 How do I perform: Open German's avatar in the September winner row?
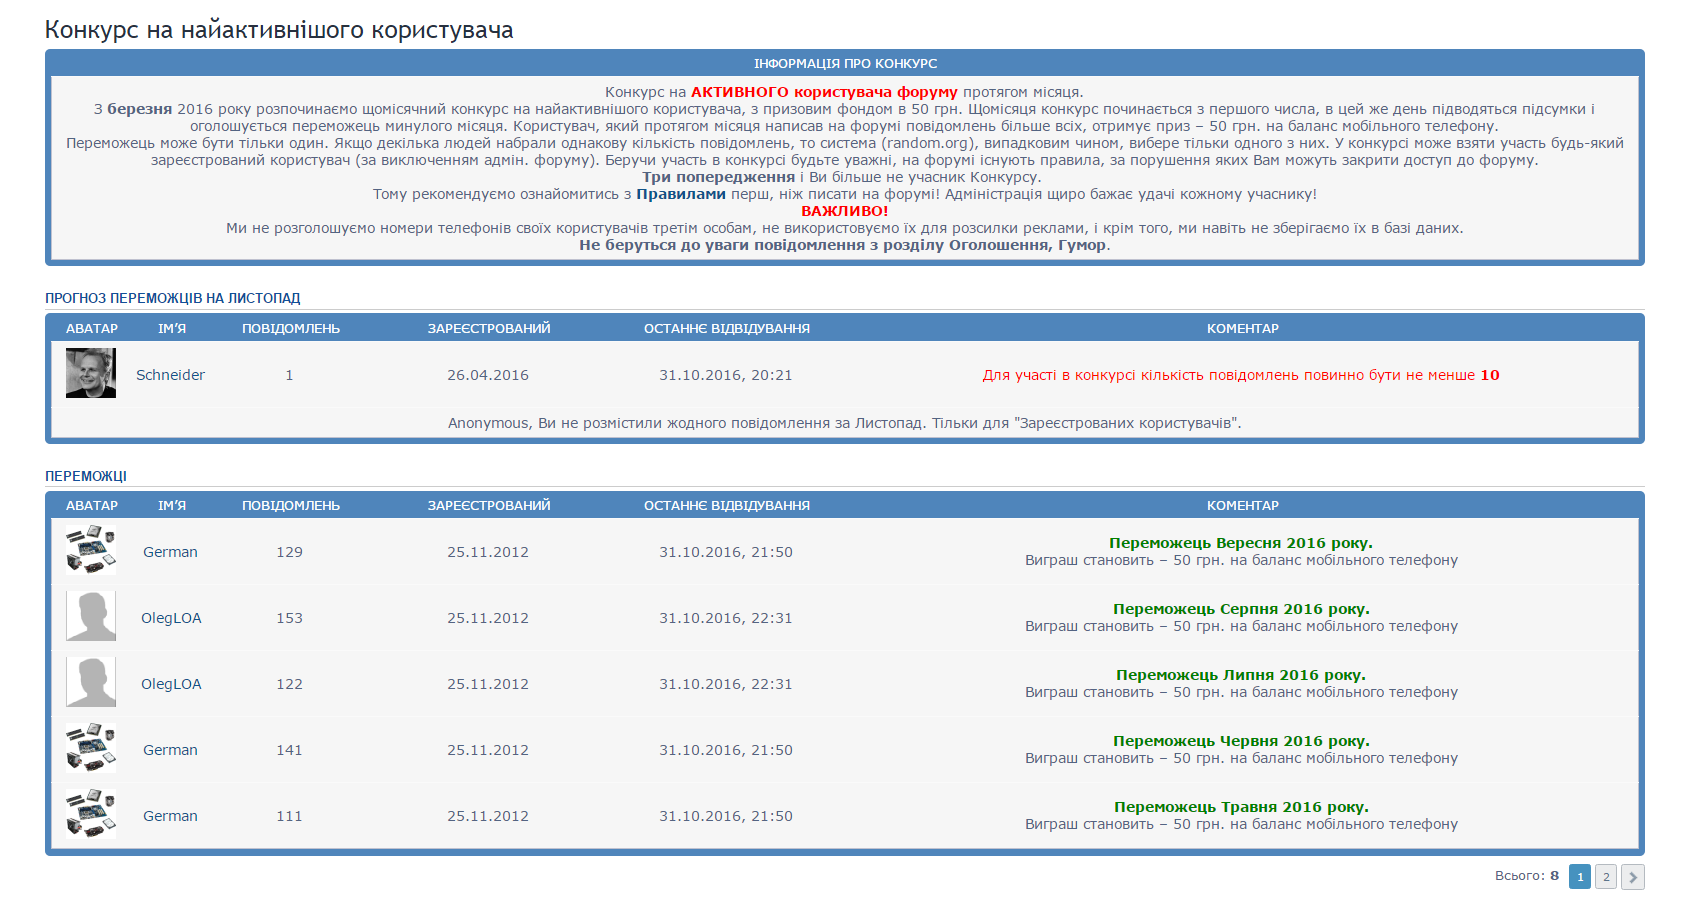(x=91, y=550)
